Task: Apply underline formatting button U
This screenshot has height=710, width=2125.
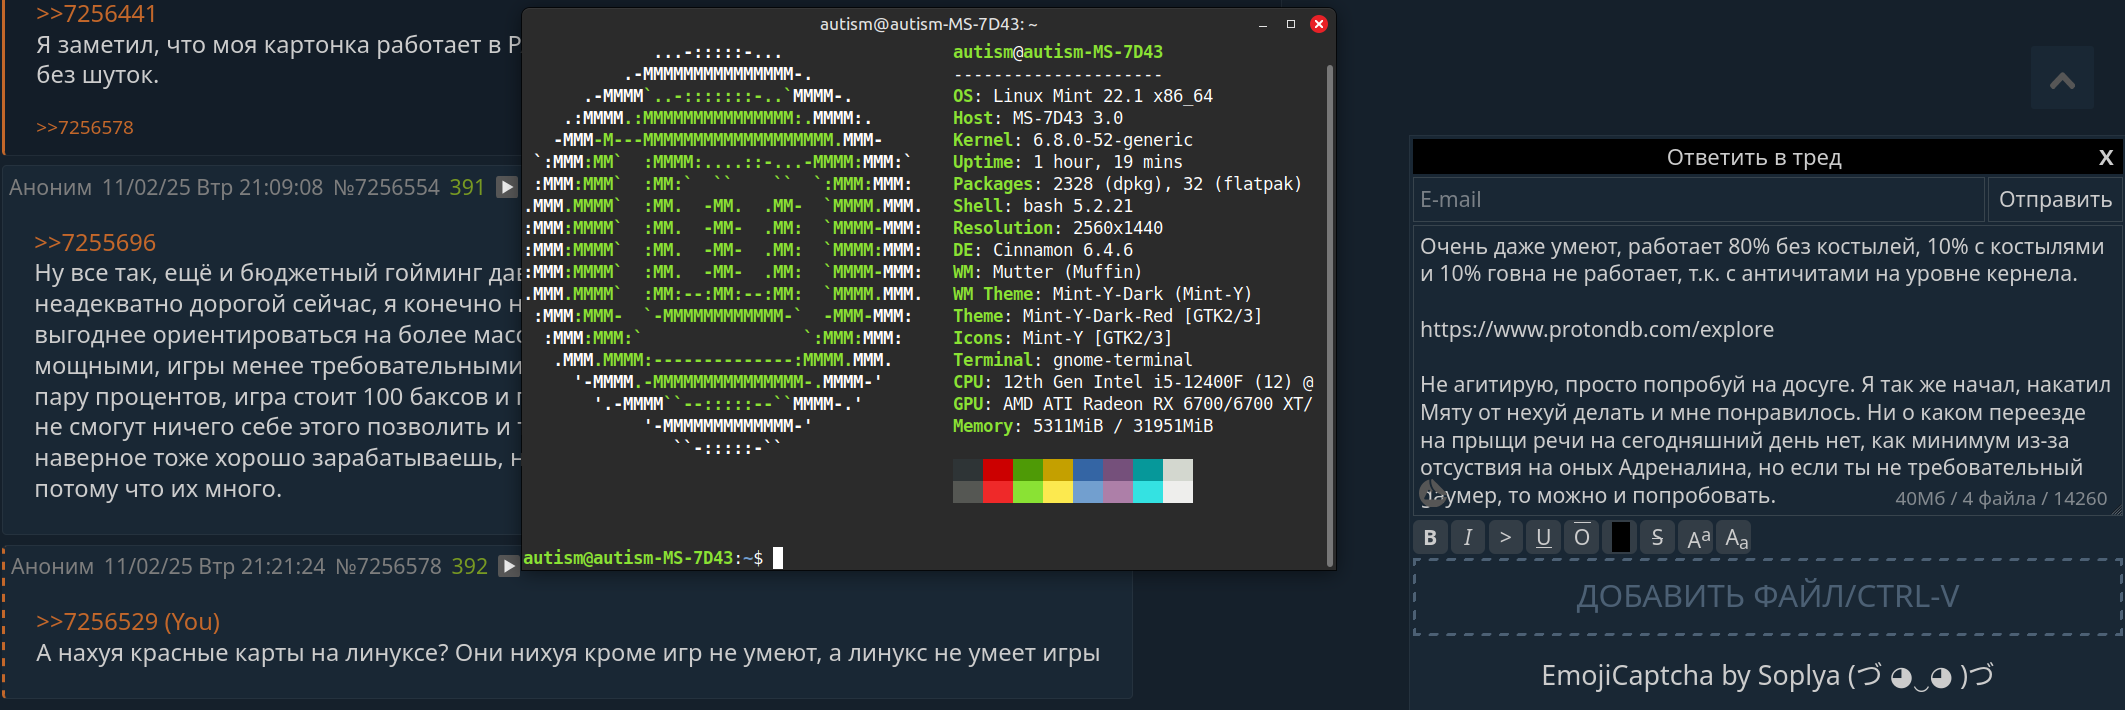Action: pos(1543,537)
